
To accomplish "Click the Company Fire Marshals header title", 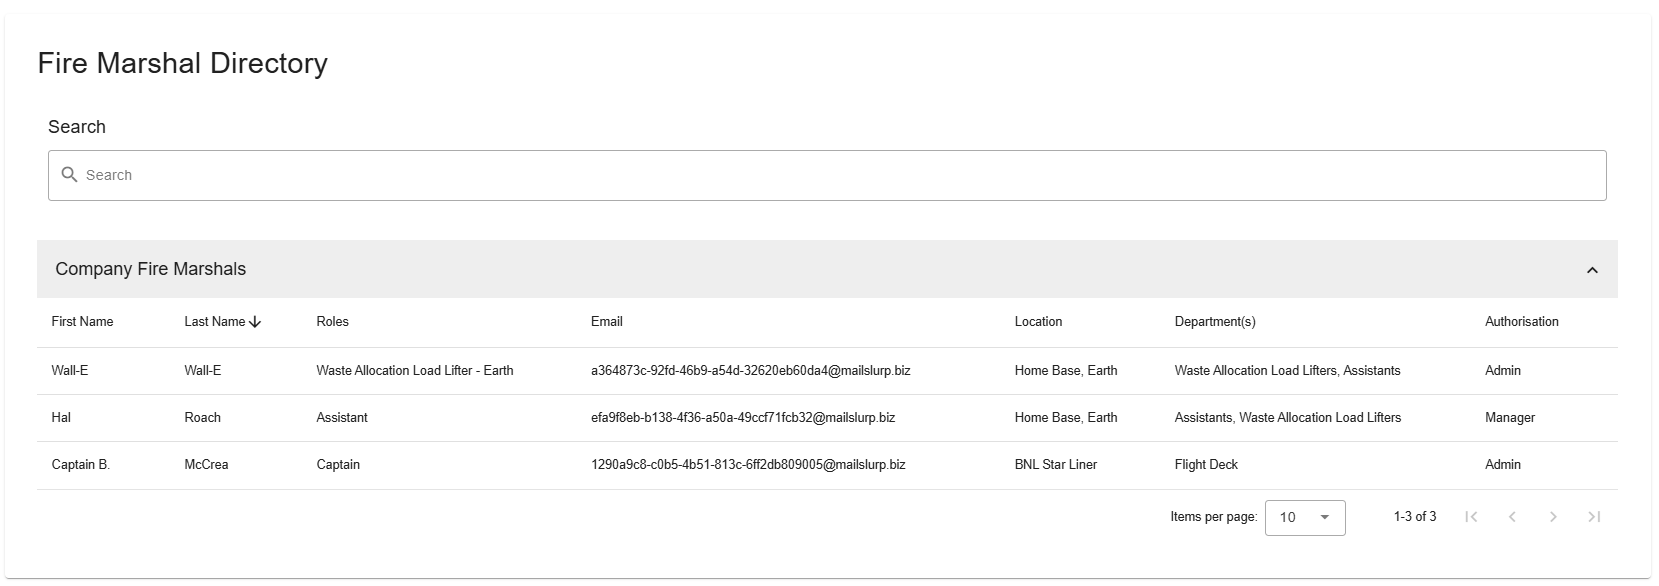I will (150, 269).
